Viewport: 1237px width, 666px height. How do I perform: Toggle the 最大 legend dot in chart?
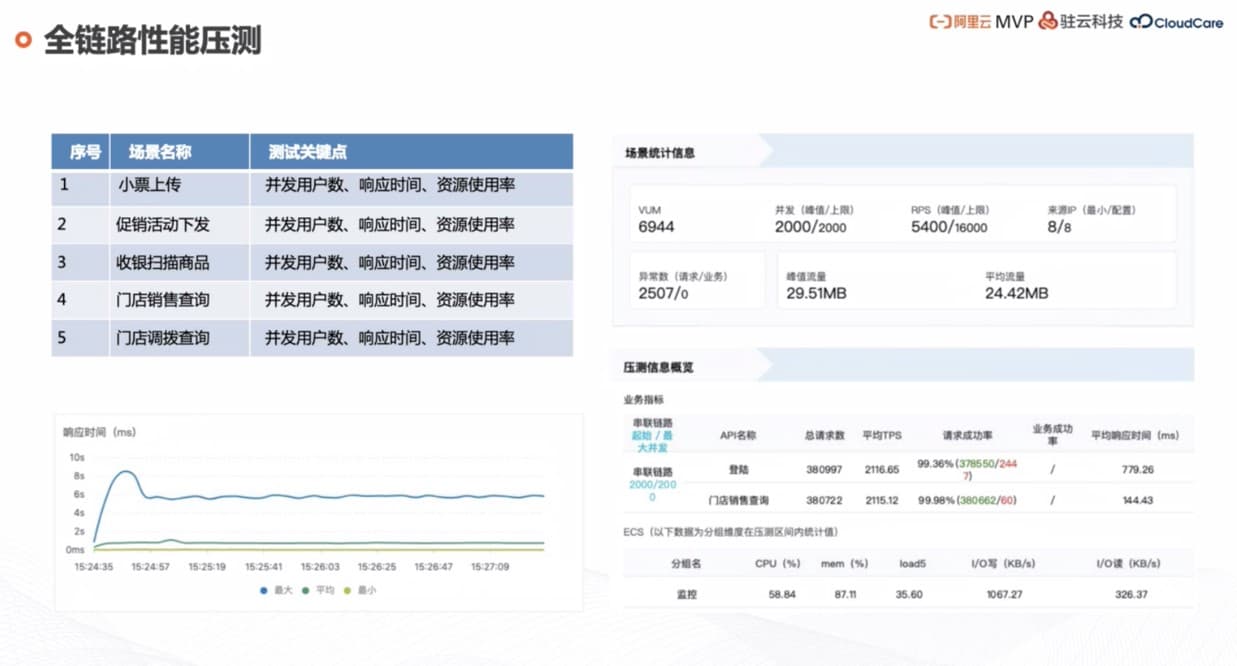[x=263, y=591]
